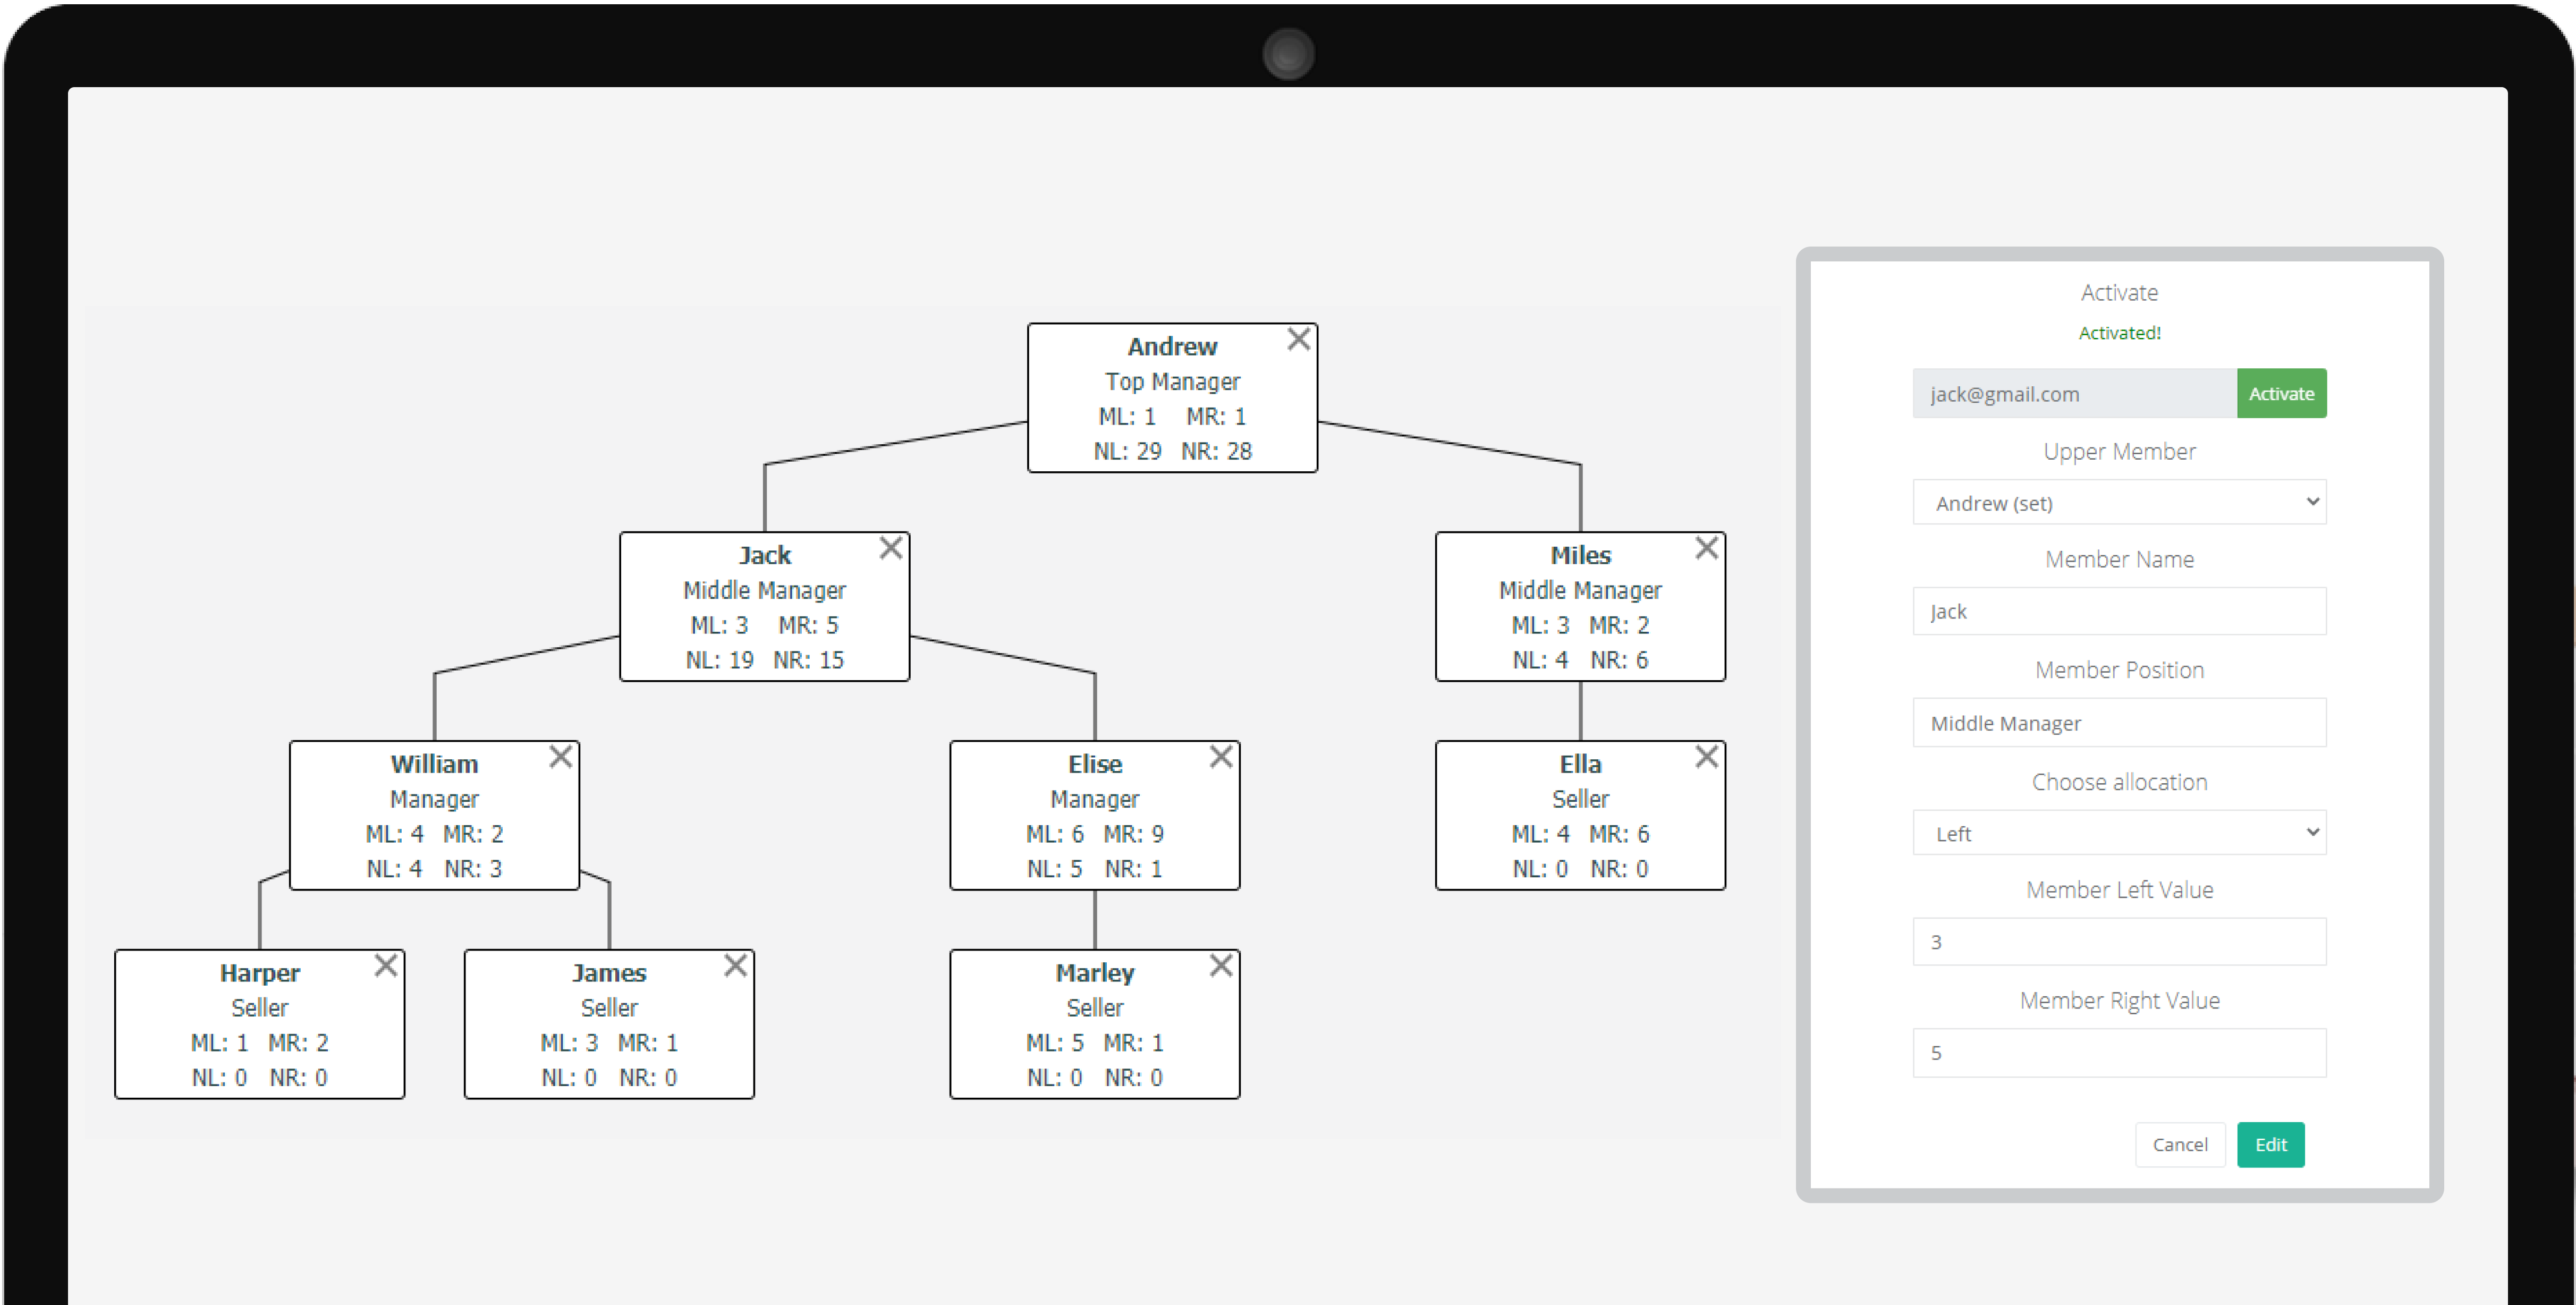Select the James node name
The height and width of the screenshot is (1305, 2576).
click(x=609, y=973)
